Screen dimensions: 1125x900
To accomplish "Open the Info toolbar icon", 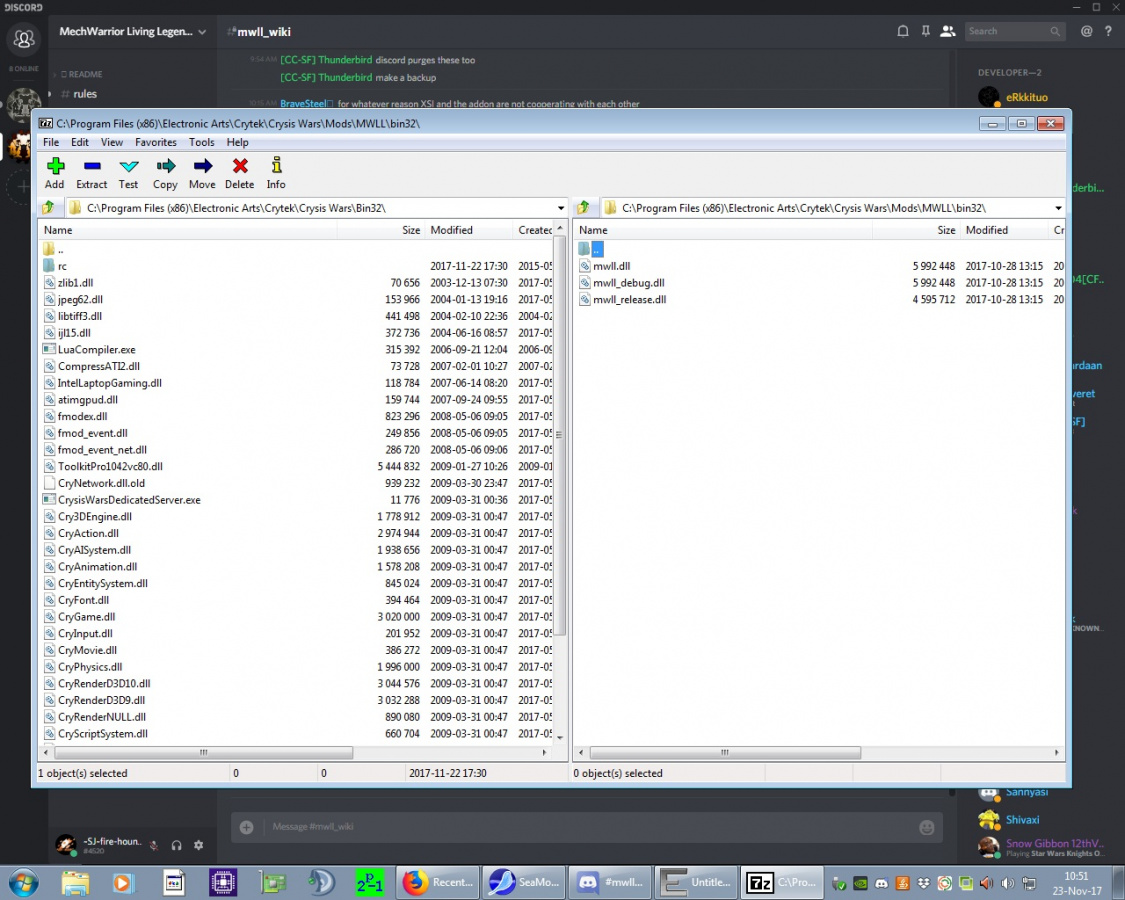I will [276, 167].
